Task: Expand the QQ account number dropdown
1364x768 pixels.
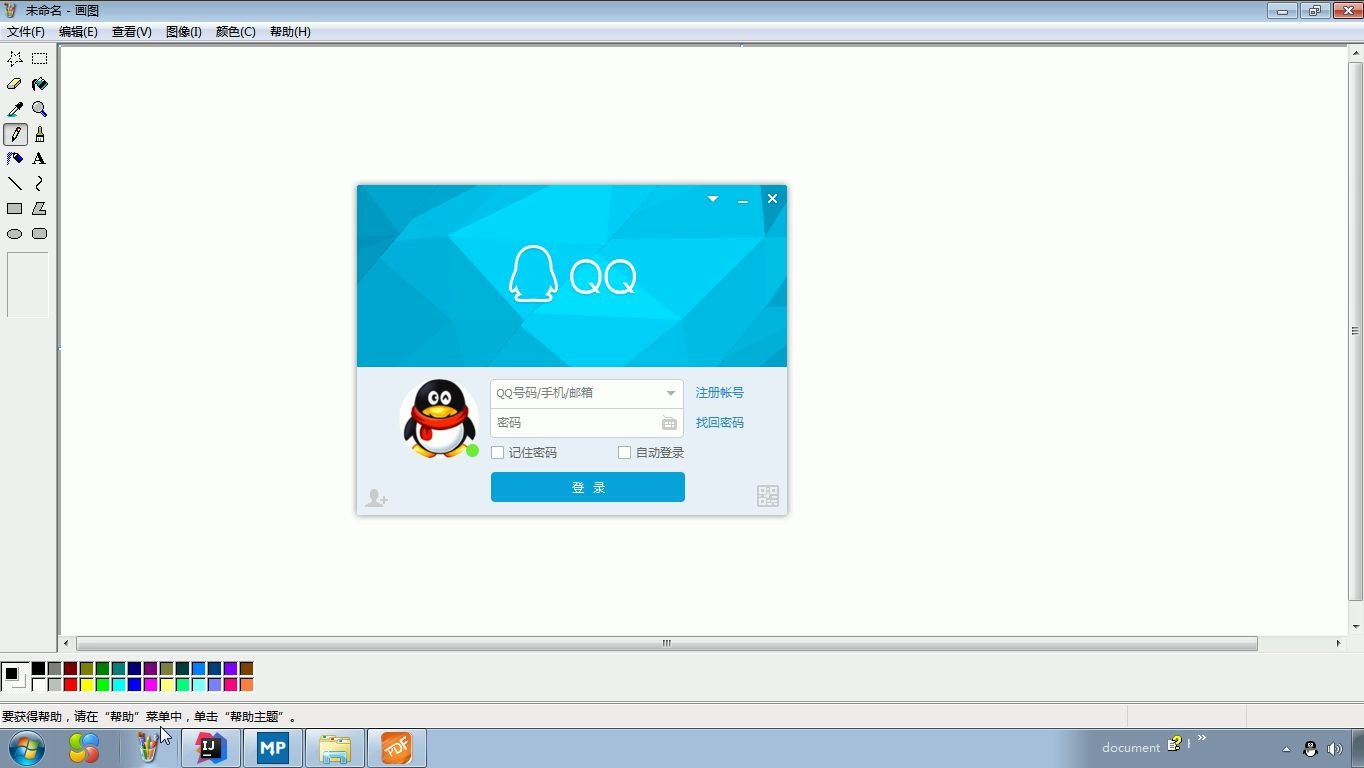Action: point(671,393)
